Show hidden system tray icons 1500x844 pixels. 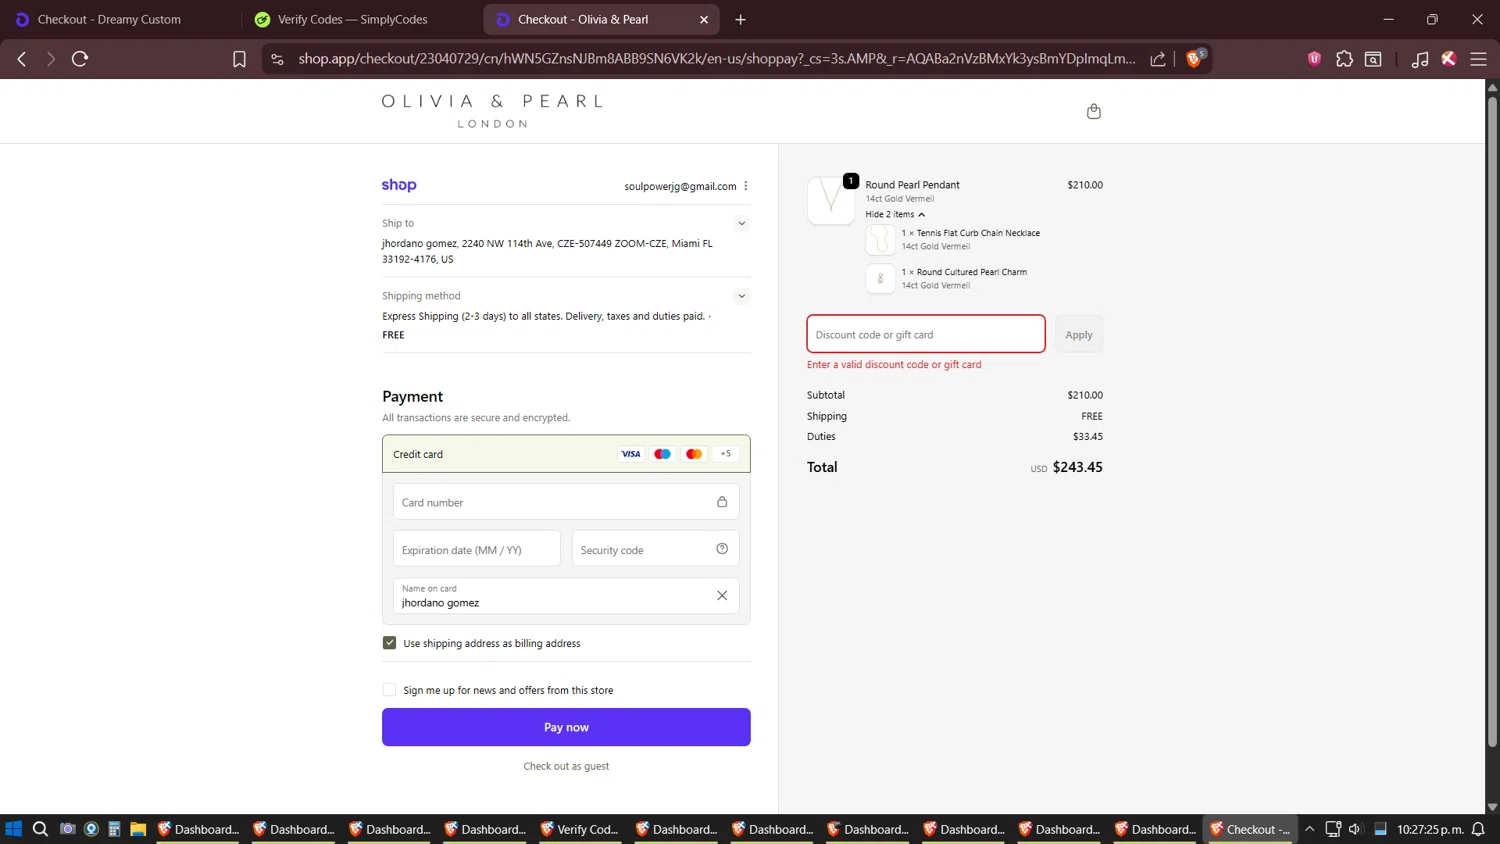1309,829
